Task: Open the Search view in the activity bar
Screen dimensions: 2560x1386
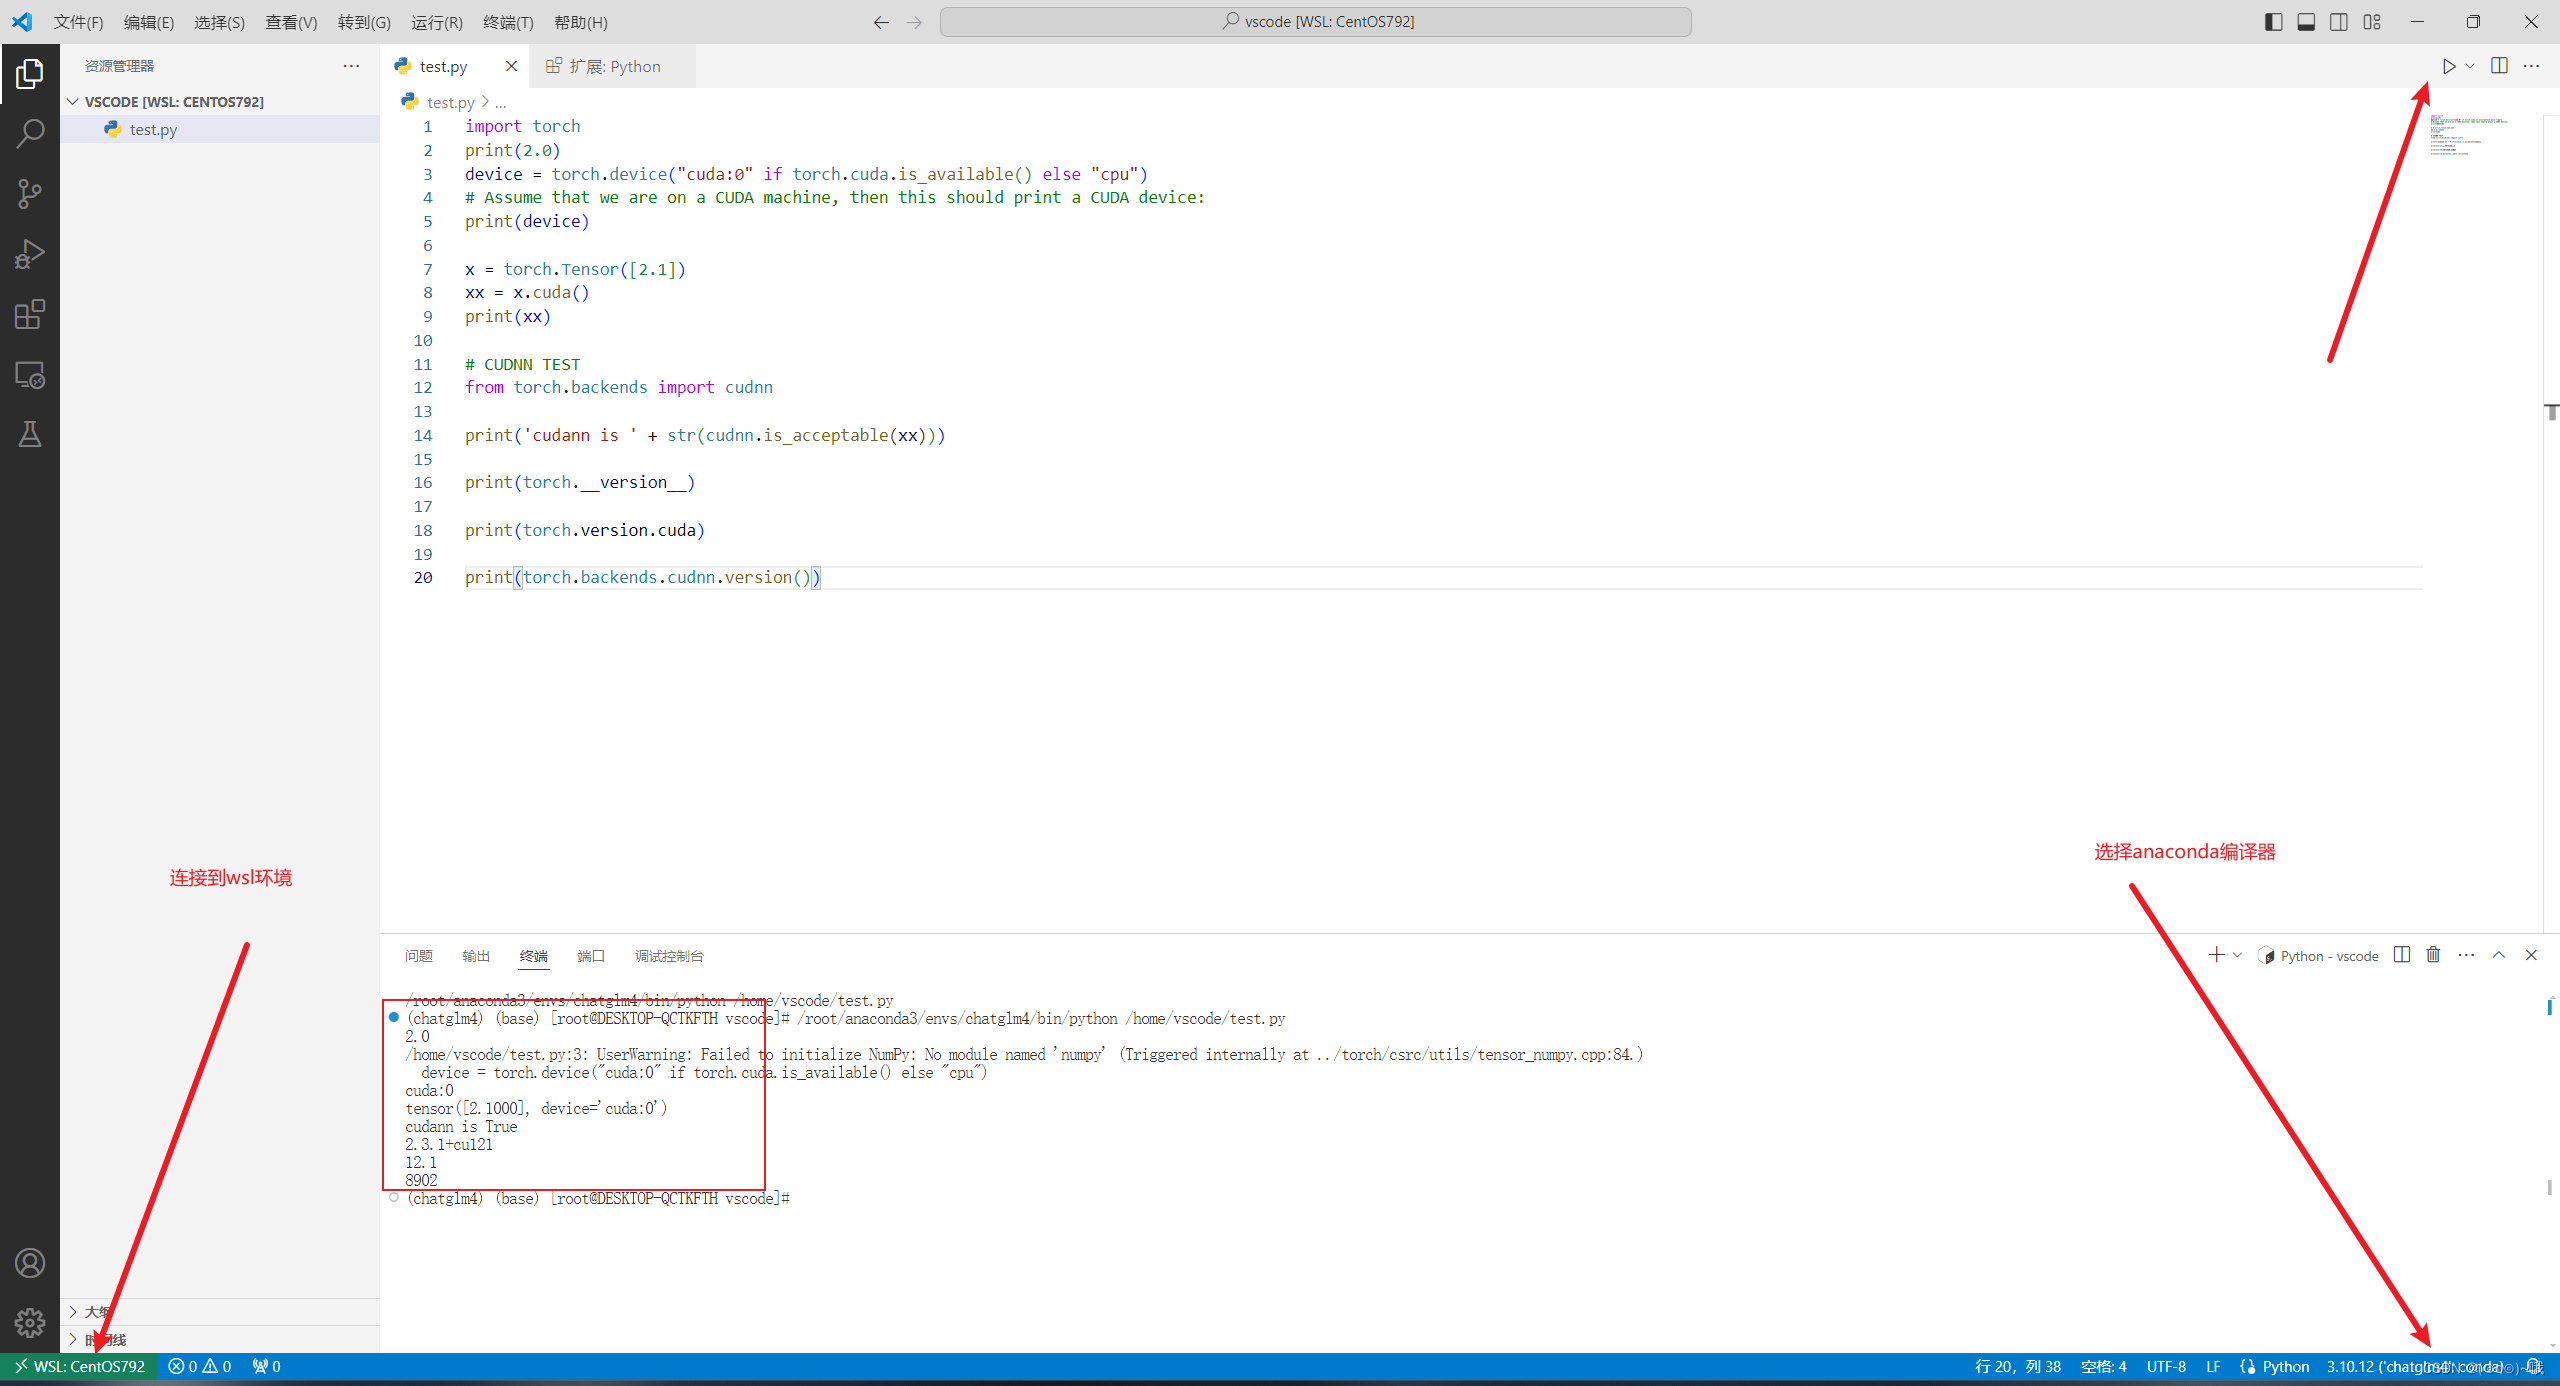Action: tap(30, 133)
